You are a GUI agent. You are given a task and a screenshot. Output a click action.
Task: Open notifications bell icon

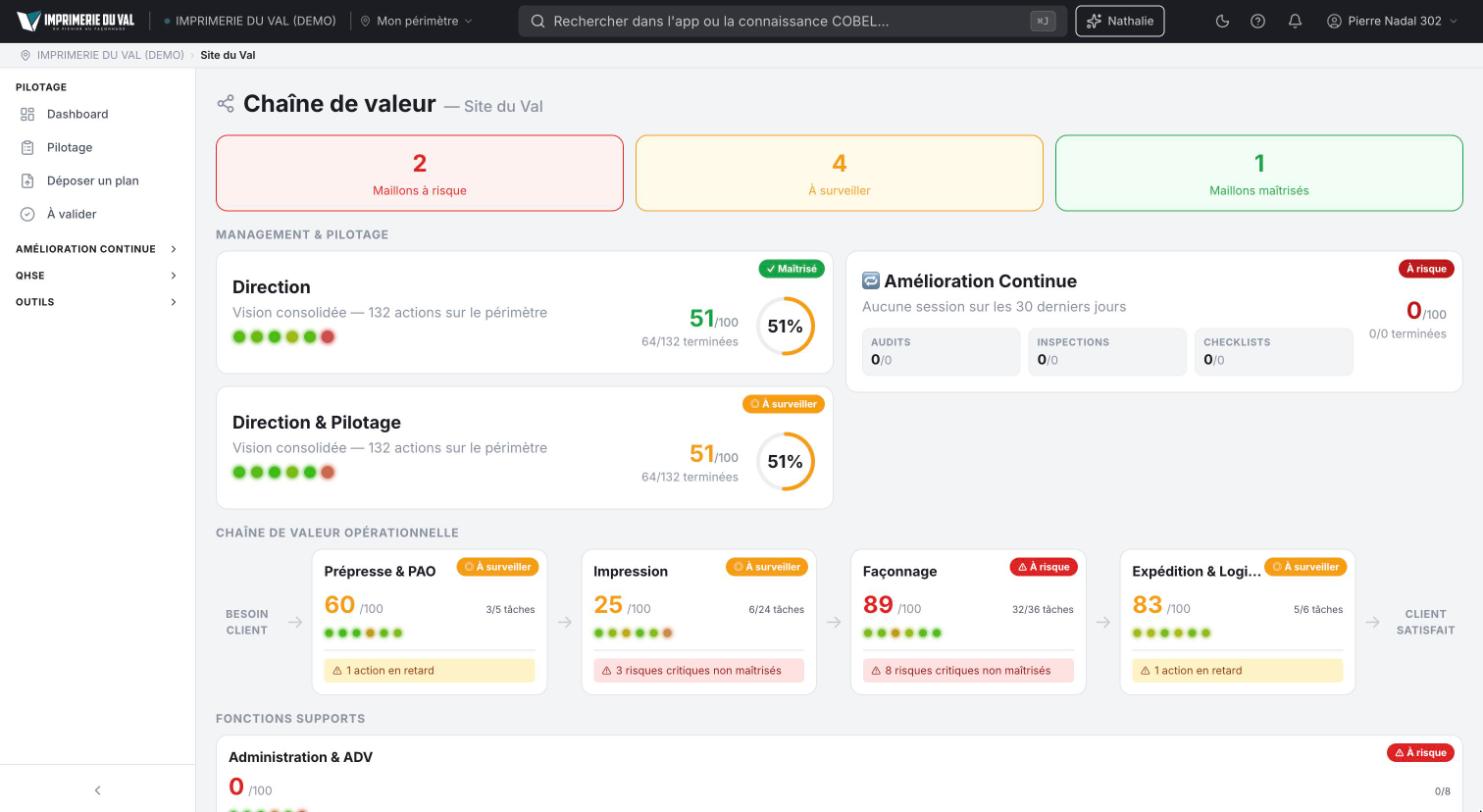pyautogui.click(x=1295, y=21)
